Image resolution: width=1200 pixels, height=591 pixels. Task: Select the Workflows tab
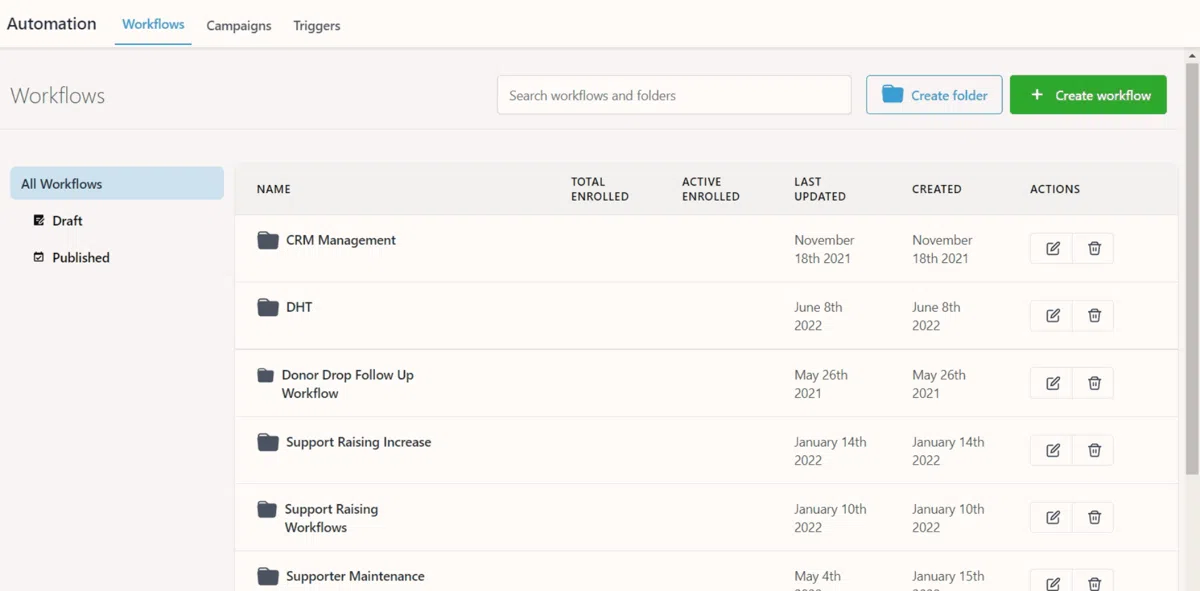[x=153, y=24]
